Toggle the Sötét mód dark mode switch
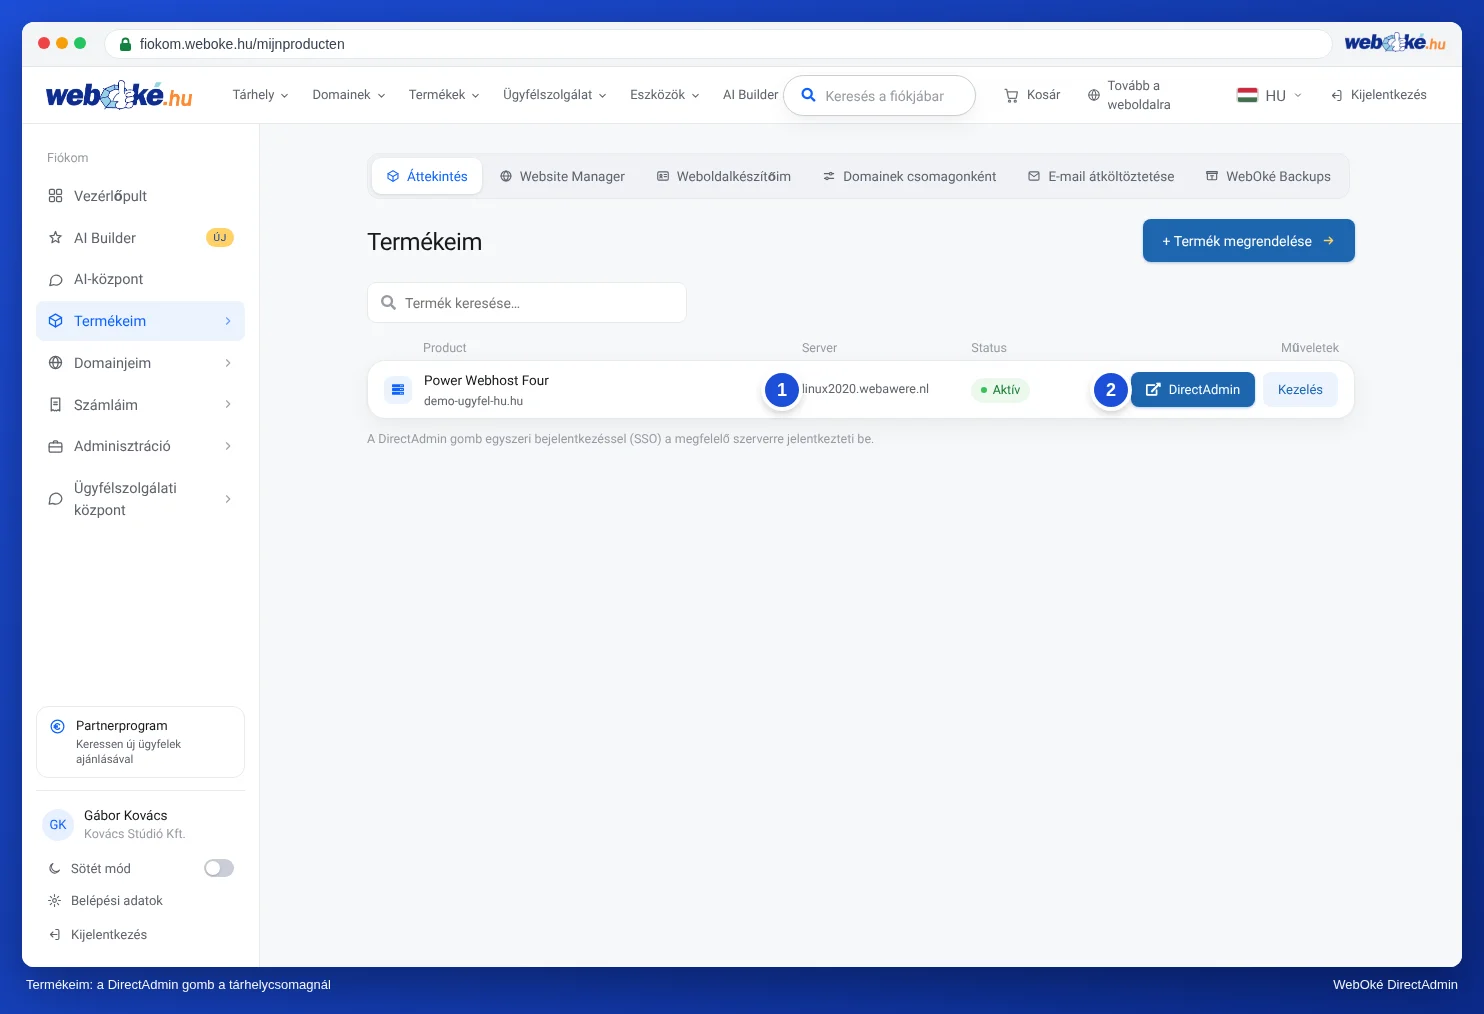Screen dimensions: 1484x1014 click(219, 868)
